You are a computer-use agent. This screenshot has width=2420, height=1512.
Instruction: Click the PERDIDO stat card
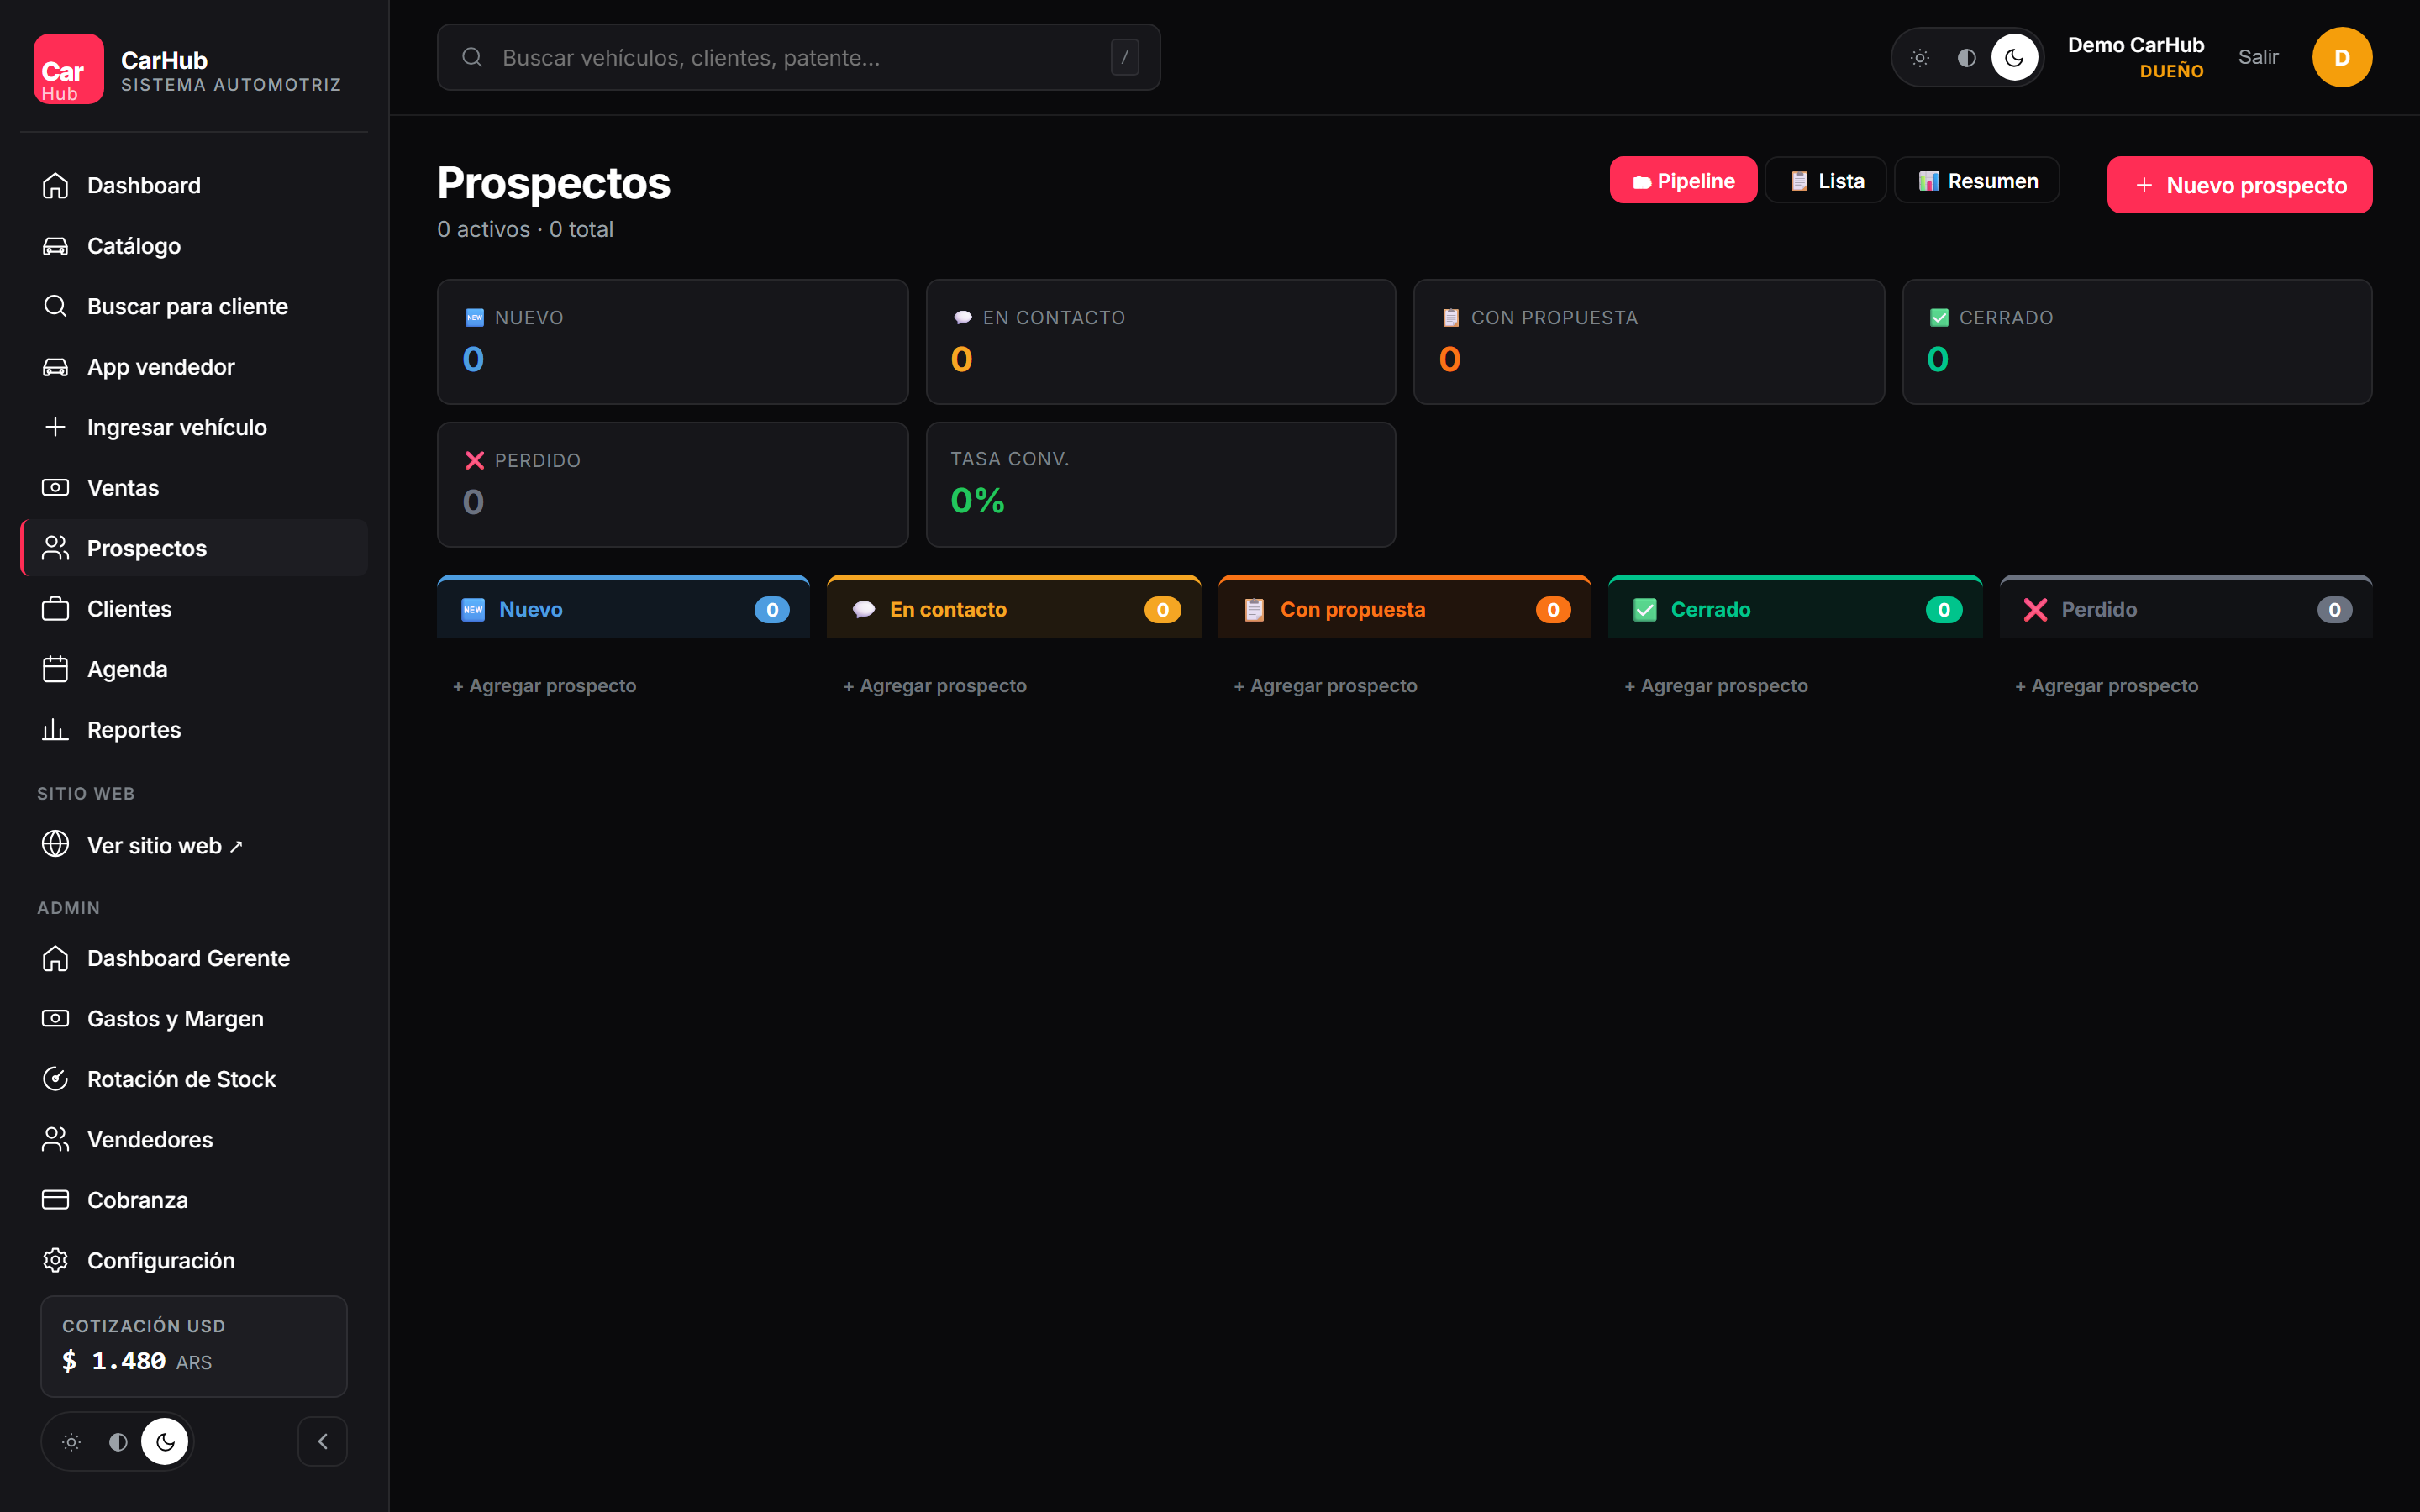coord(672,485)
